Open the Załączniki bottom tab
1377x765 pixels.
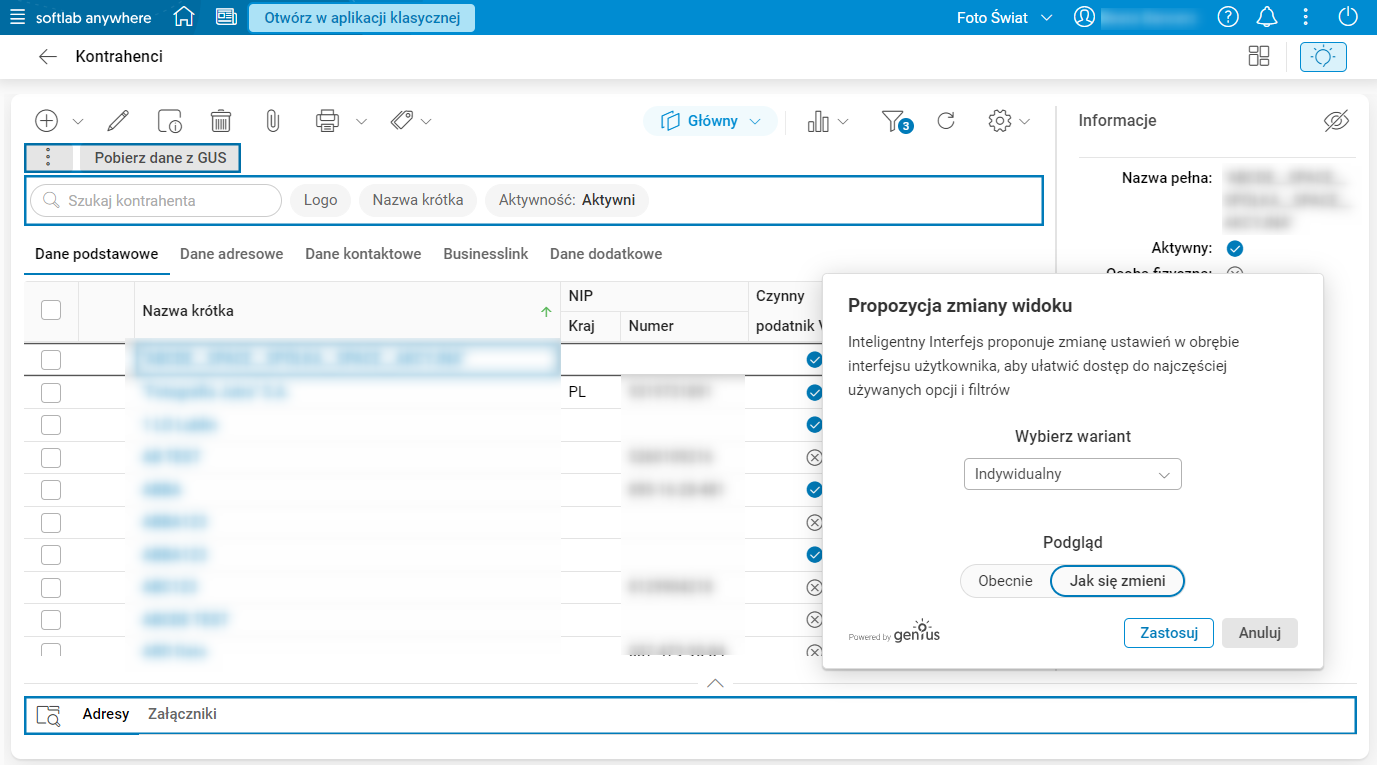[x=182, y=714]
